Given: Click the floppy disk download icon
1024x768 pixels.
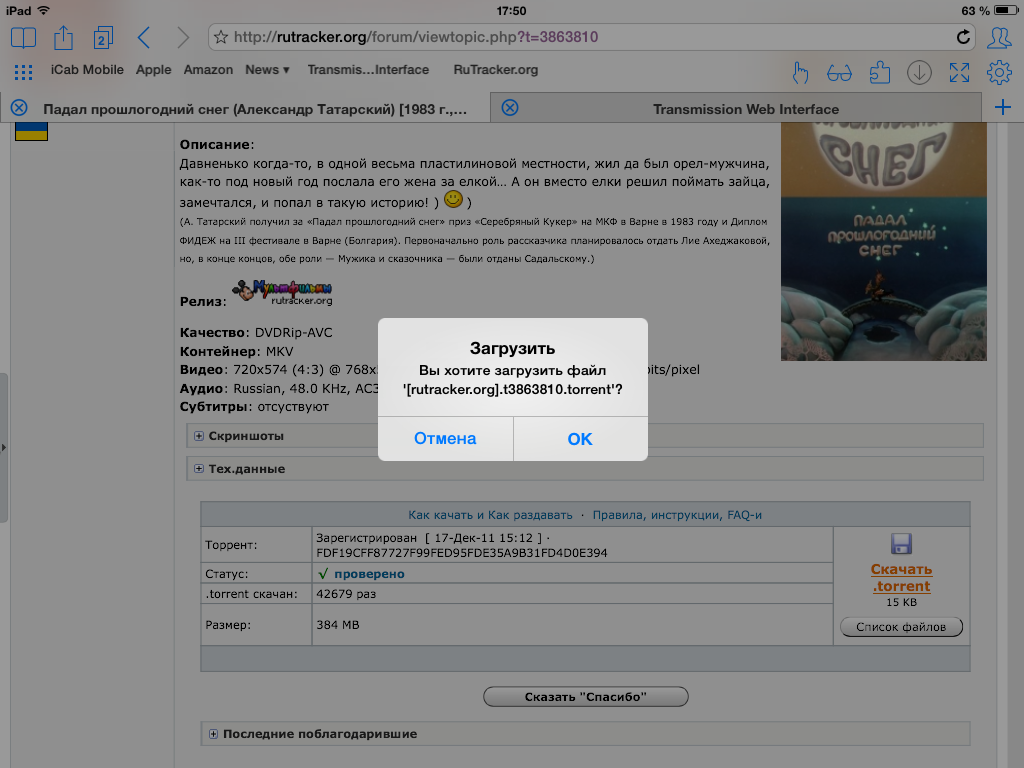Looking at the screenshot, I should point(901,544).
